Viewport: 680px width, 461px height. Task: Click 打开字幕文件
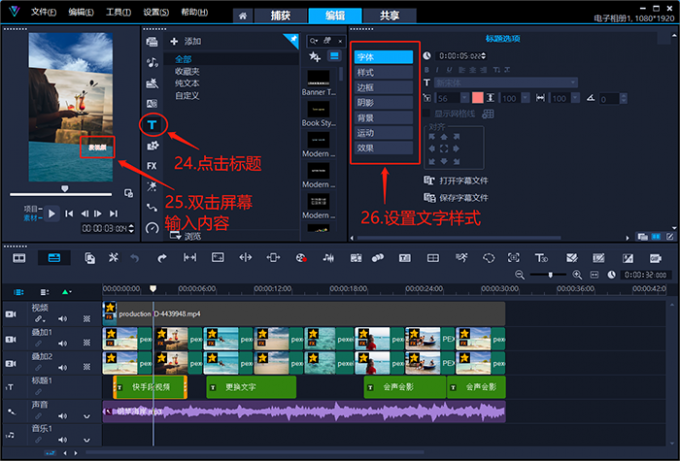(x=456, y=181)
